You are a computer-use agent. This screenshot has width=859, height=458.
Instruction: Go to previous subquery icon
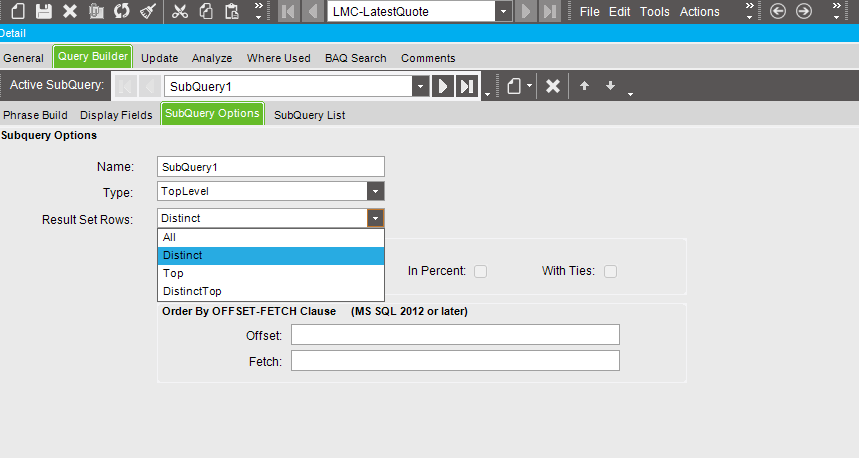[149, 86]
